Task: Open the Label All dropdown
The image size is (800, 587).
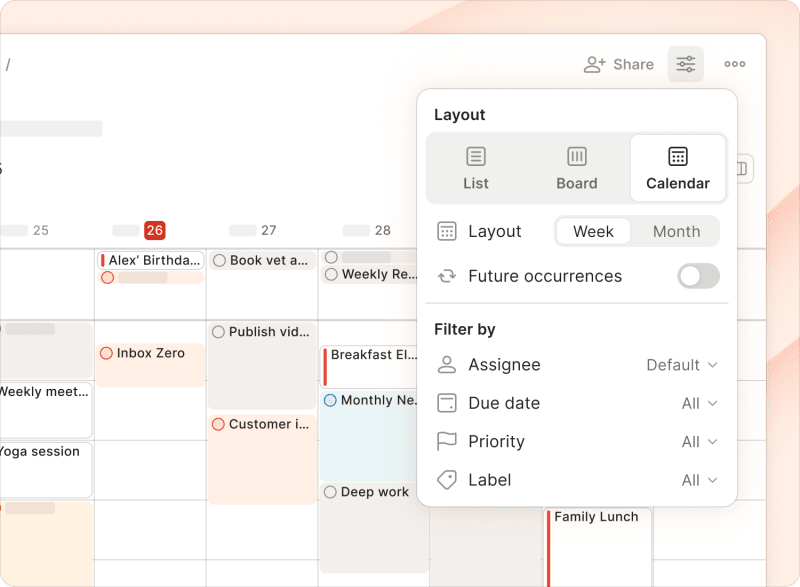Action: point(697,480)
